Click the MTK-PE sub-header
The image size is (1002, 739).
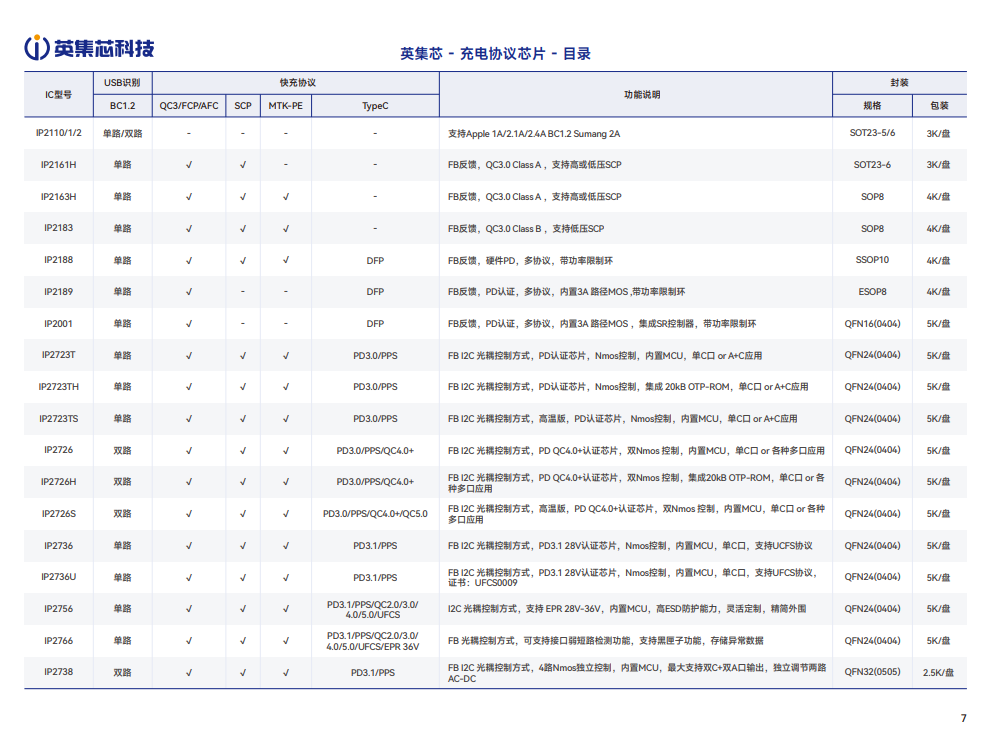[x=286, y=105]
